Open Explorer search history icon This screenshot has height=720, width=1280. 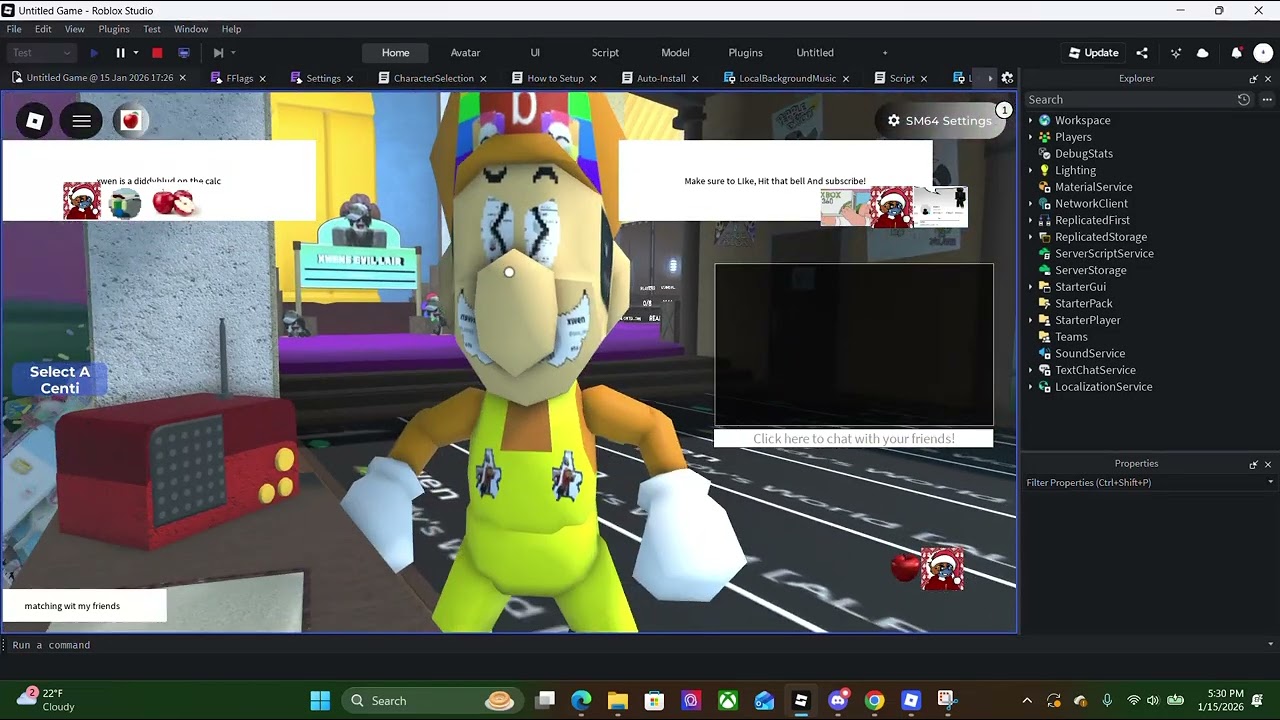point(1243,99)
